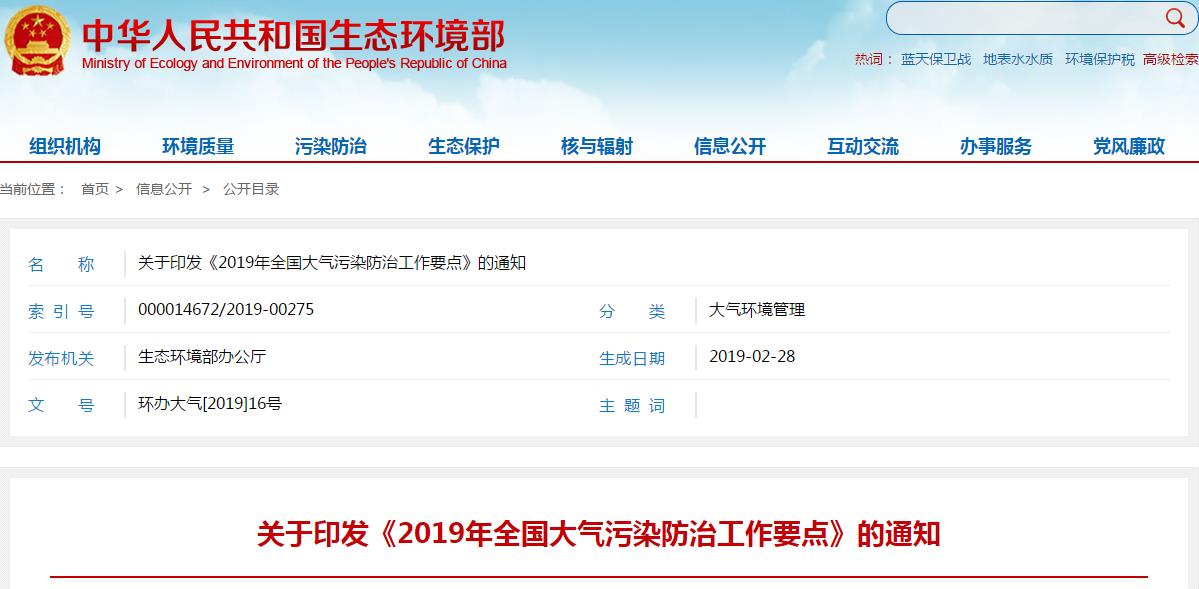Navigate to 信息公开 in main menu
1199x589 pixels.
coord(730,147)
